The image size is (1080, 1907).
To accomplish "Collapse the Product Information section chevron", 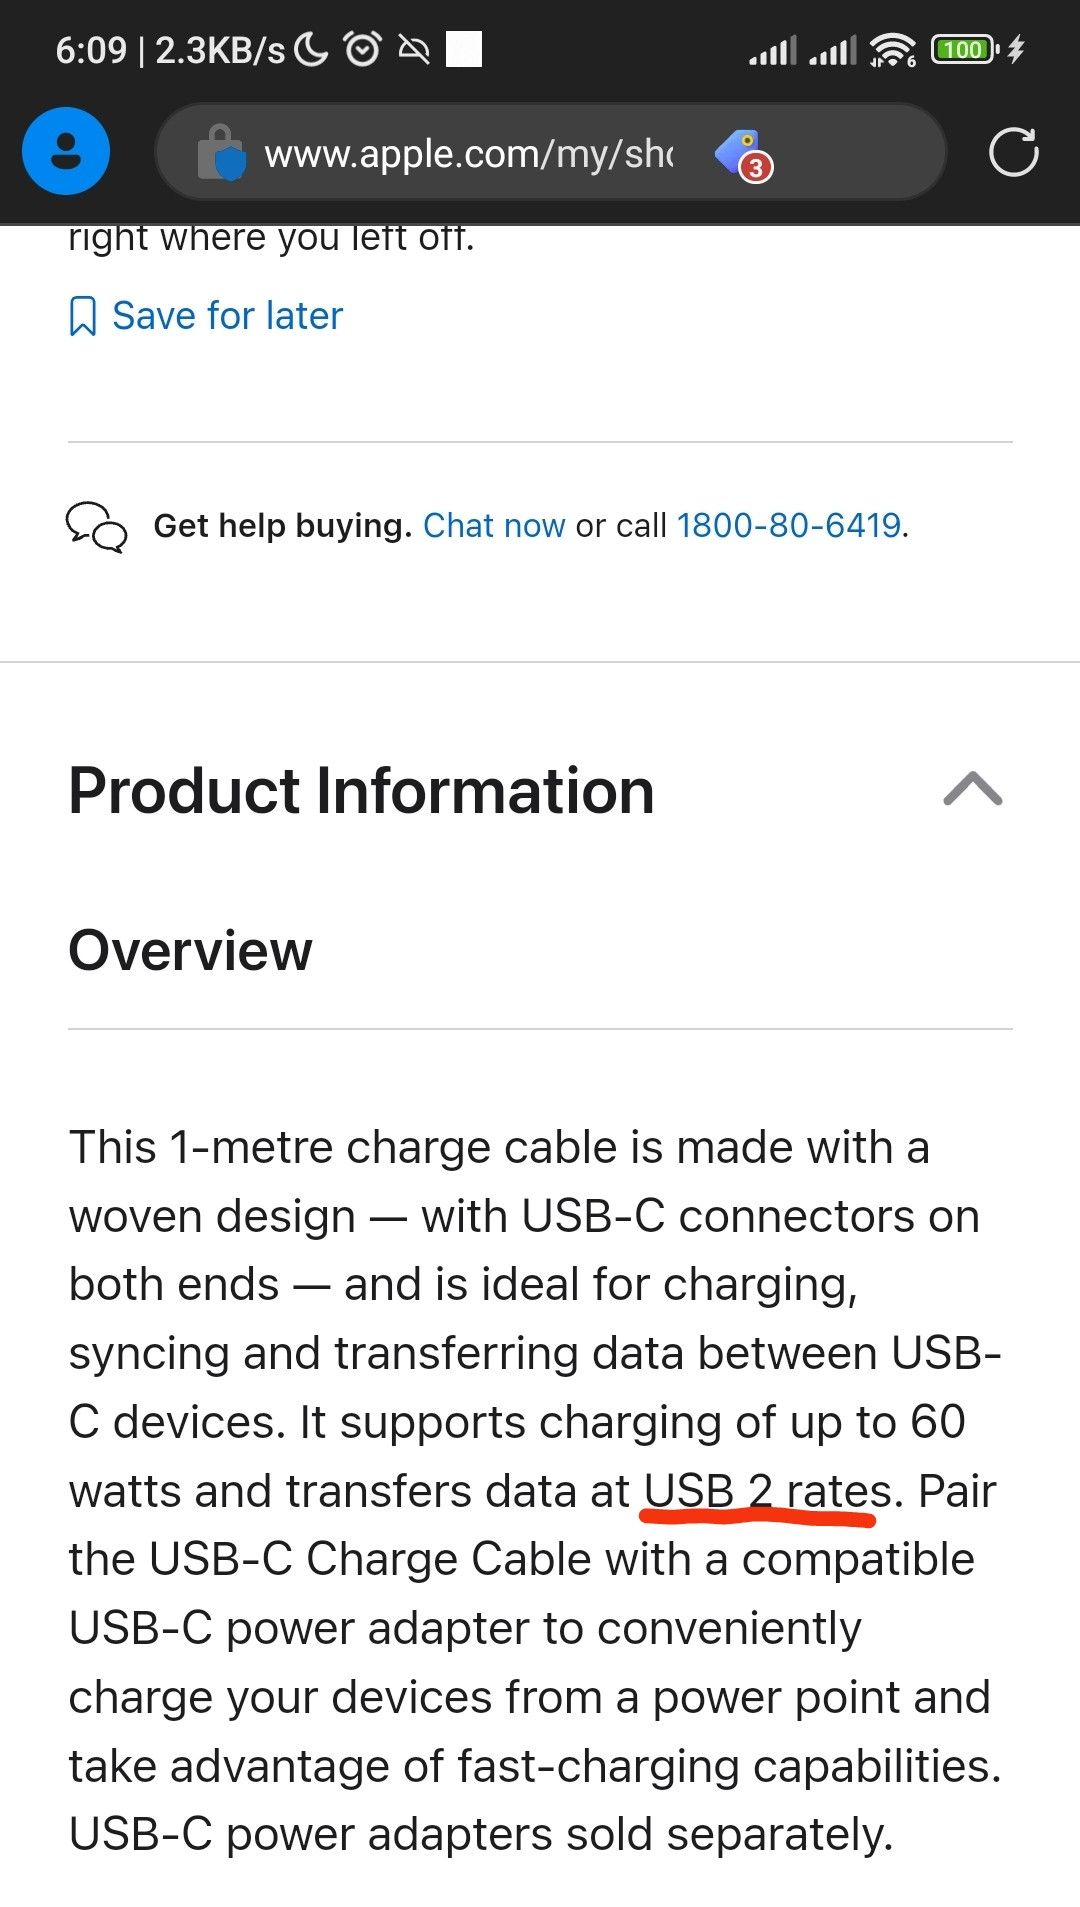I will (973, 789).
